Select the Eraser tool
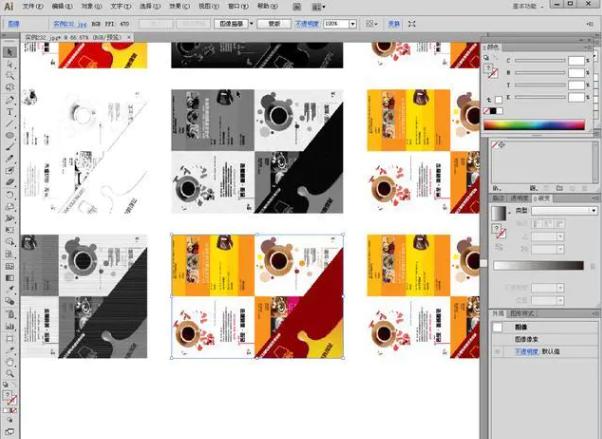 coord(10,182)
